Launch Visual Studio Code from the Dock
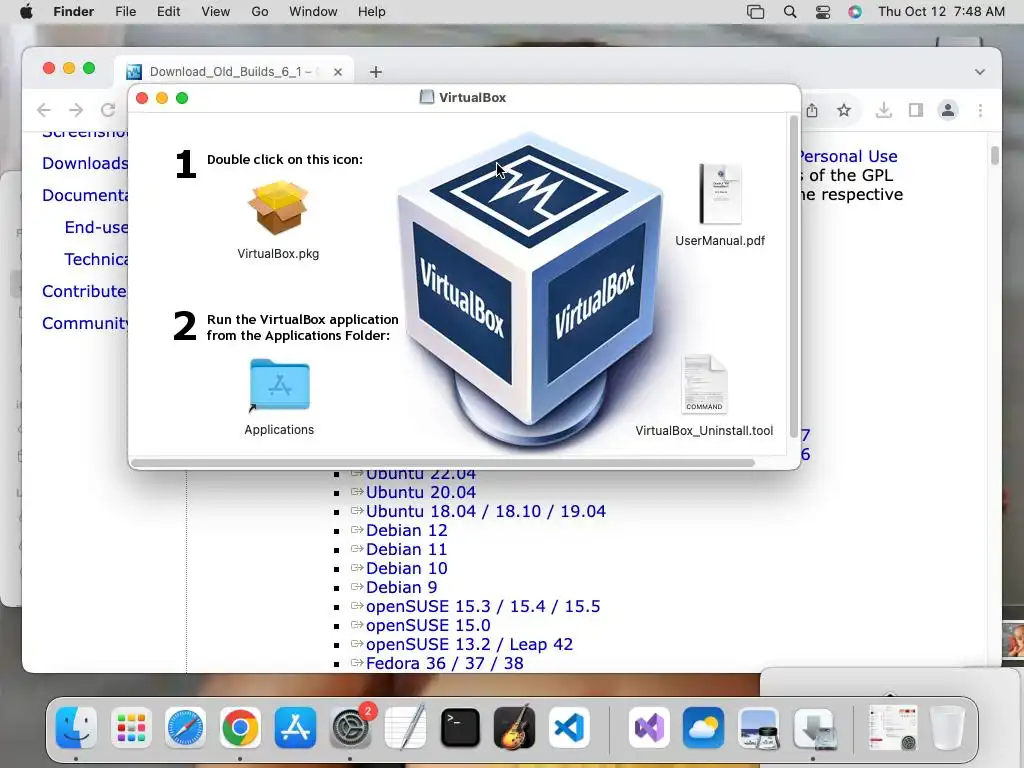The width and height of the screenshot is (1024, 768). click(569, 727)
